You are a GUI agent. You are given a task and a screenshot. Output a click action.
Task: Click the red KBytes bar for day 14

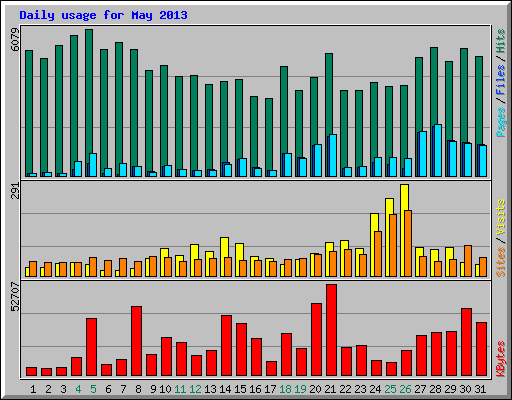tap(226, 346)
